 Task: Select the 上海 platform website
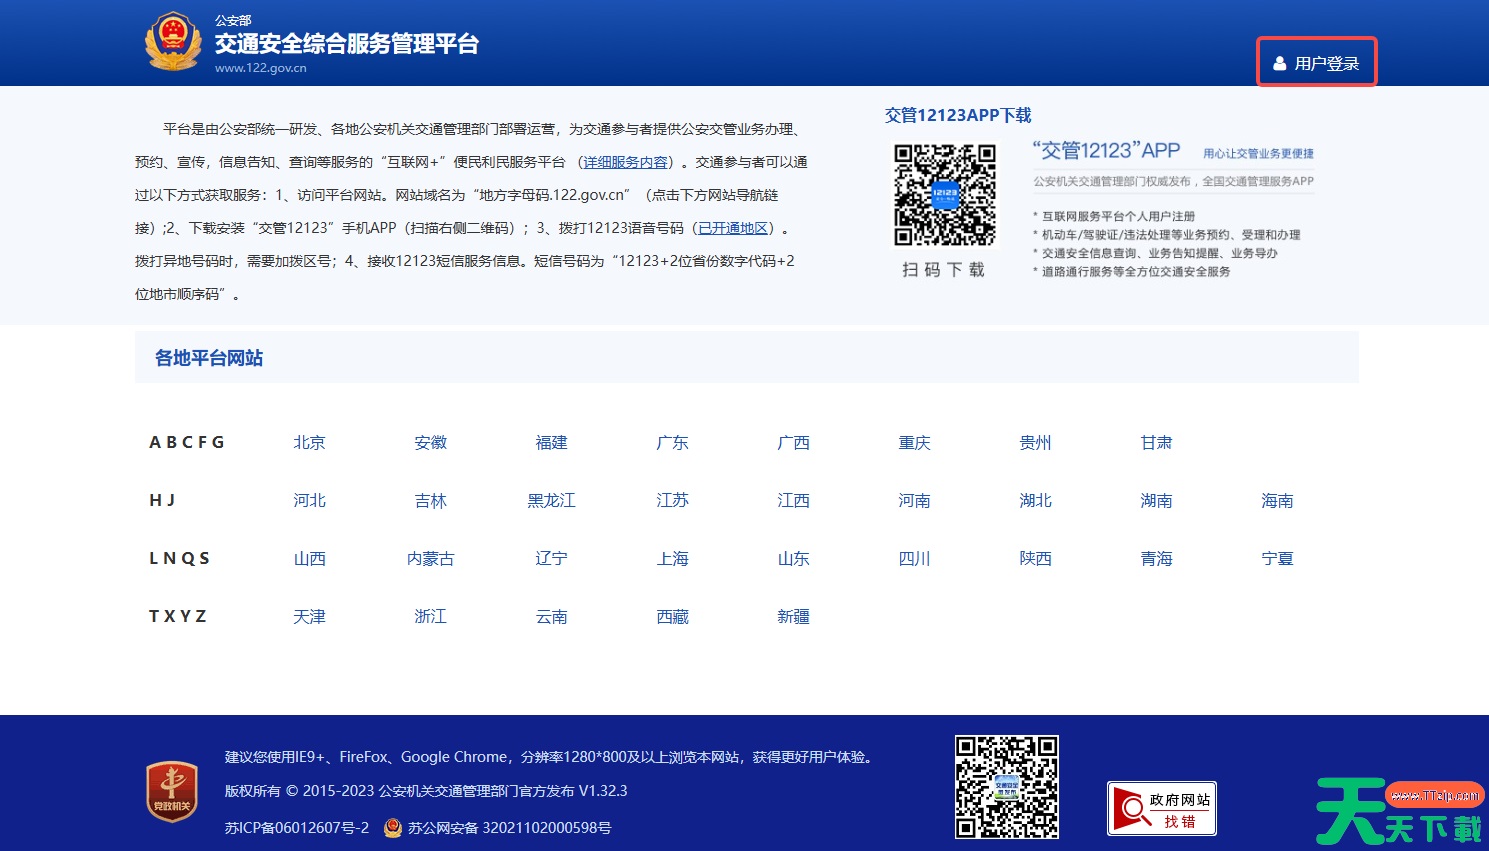pyautogui.click(x=672, y=559)
